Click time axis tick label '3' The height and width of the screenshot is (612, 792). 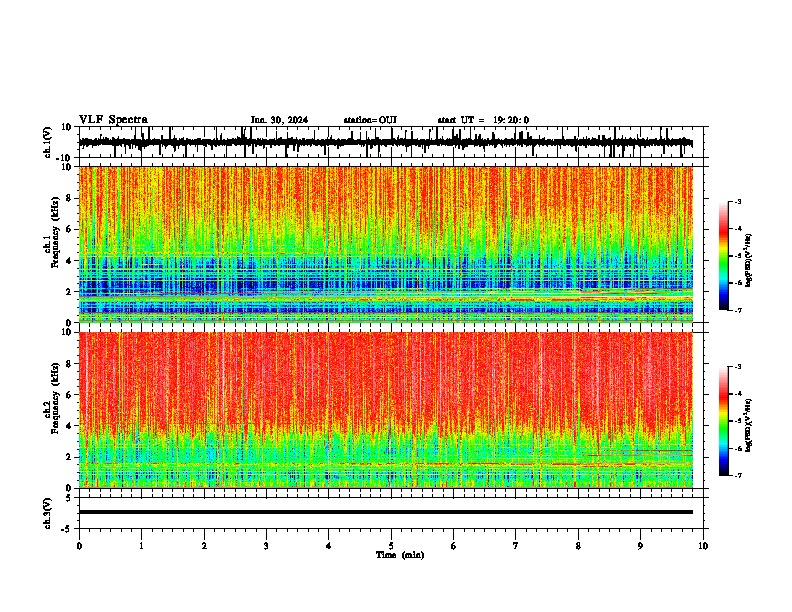click(266, 546)
